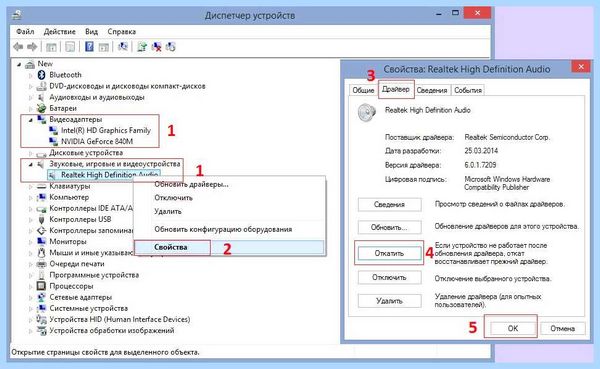Click the Forward arrow toolbar icon
The height and width of the screenshot is (369, 600).
[32, 47]
